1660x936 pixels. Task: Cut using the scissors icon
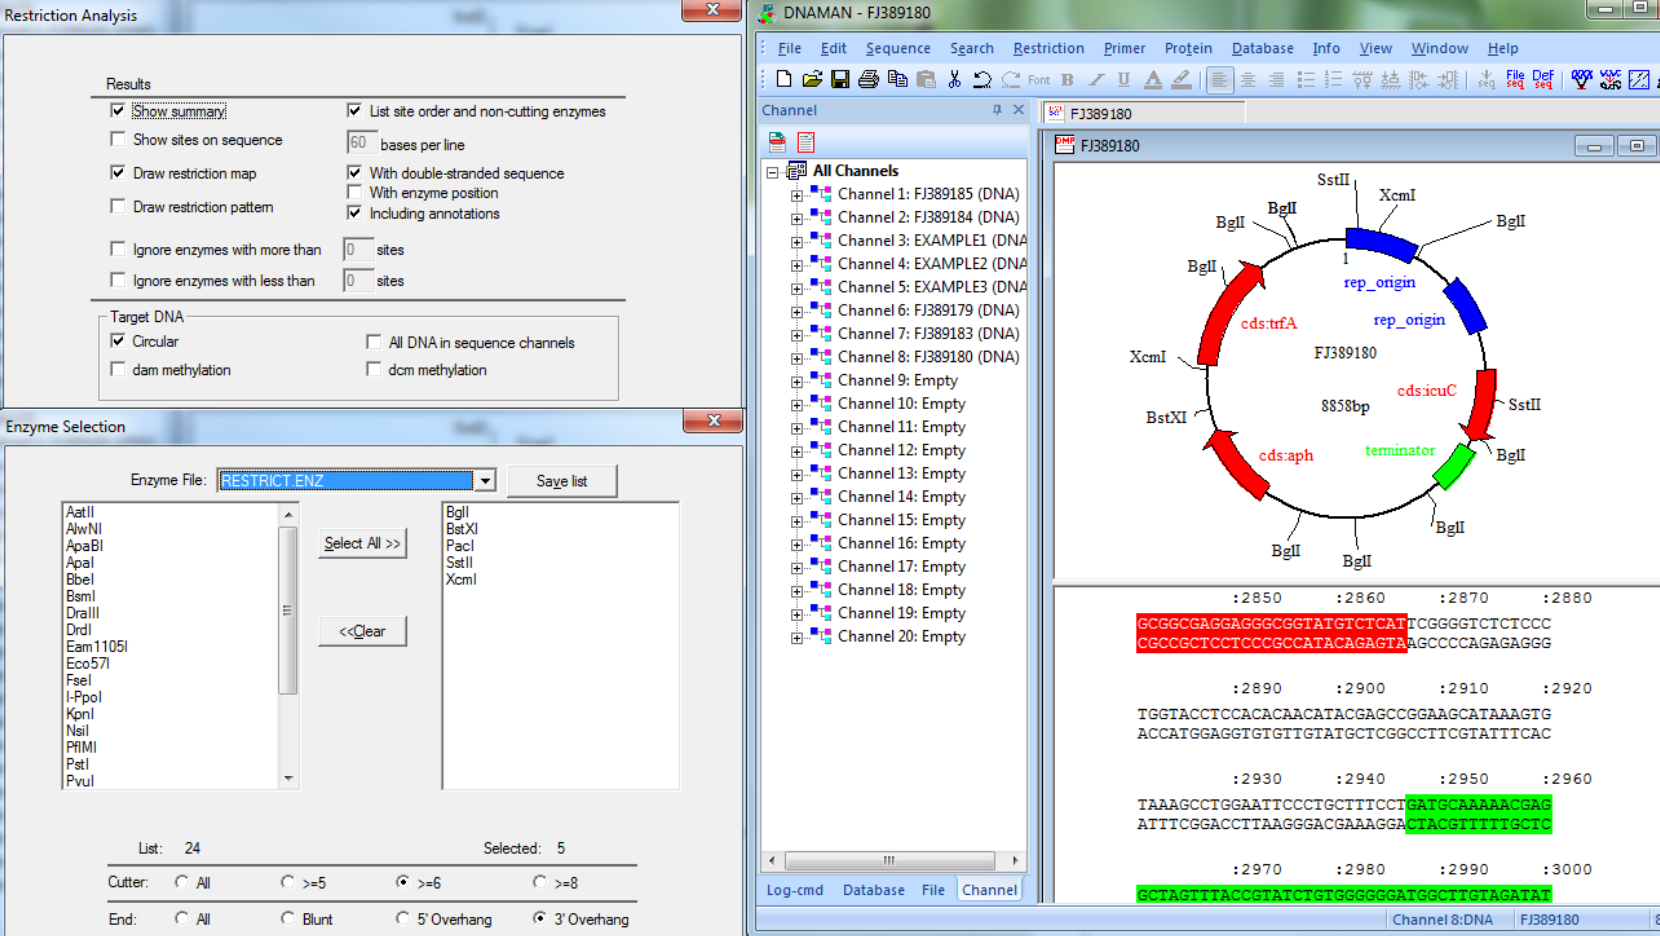[x=954, y=79]
